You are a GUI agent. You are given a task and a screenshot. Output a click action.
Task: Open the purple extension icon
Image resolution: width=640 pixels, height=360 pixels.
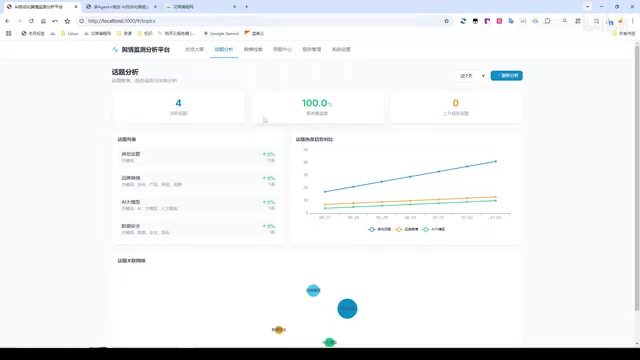(487, 21)
